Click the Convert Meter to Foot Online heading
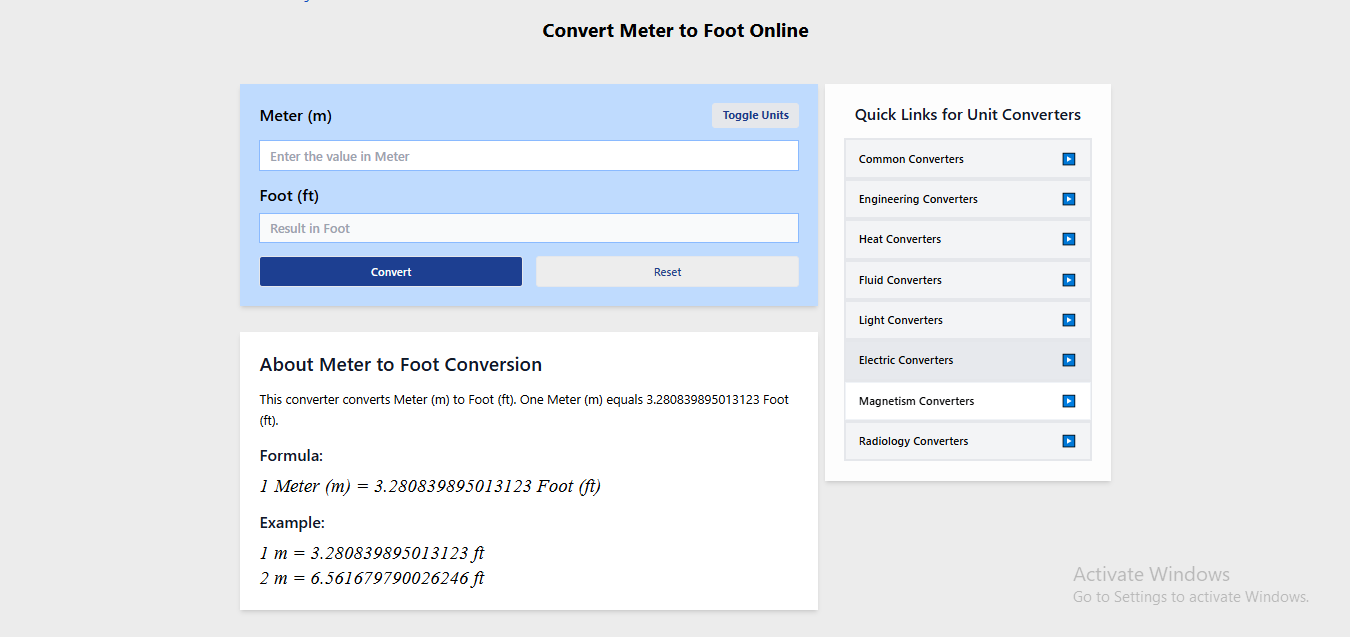 pyautogui.click(x=675, y=30)
